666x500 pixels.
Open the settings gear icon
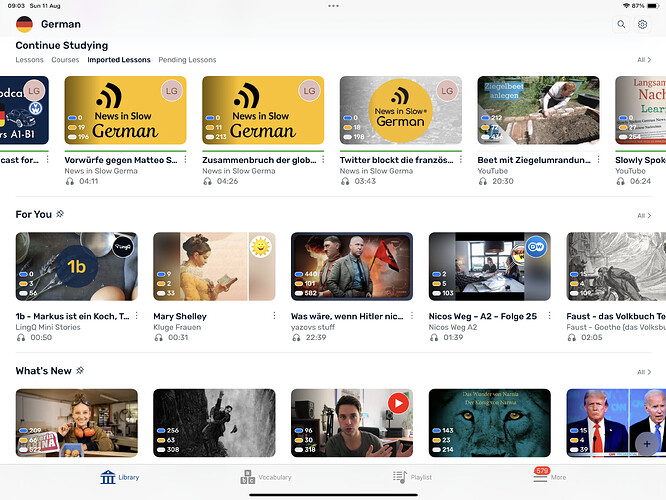point(642,24)
